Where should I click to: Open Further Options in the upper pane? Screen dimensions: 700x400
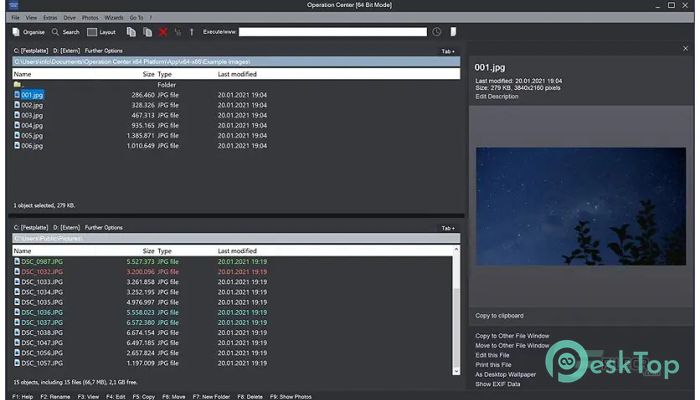pos(104,51)
